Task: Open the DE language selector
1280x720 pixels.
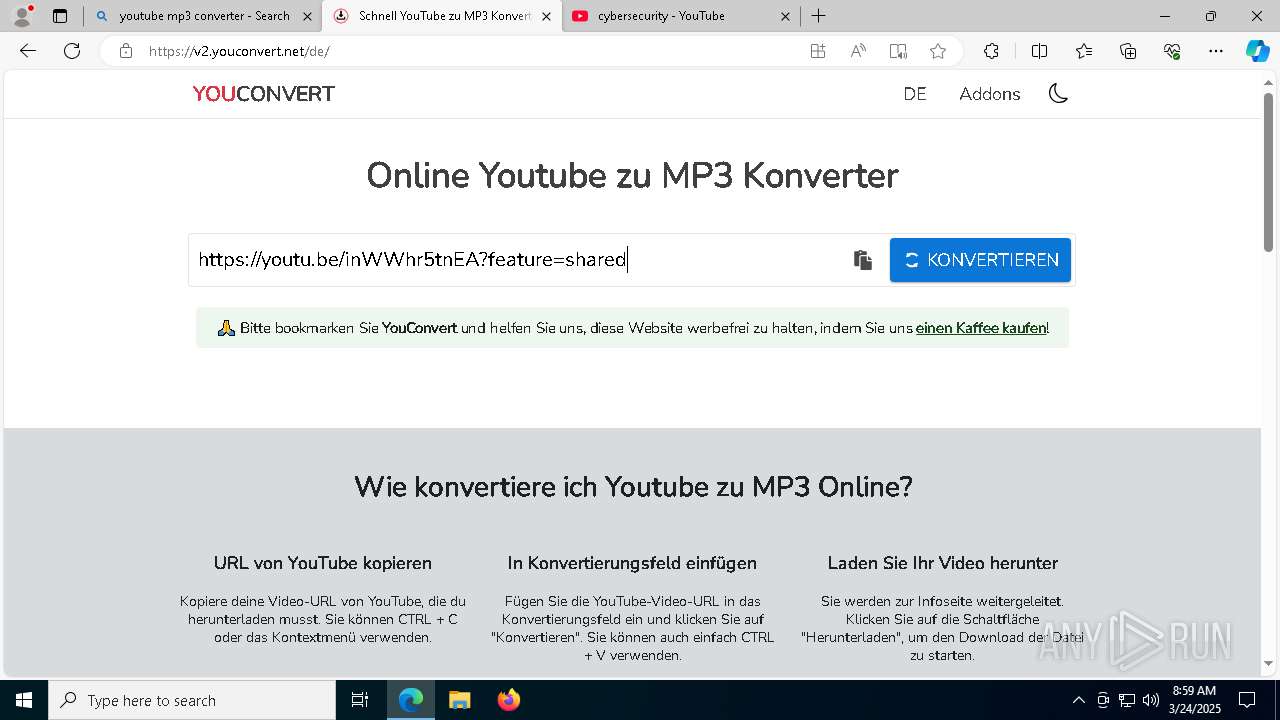Action: (915, 94)
